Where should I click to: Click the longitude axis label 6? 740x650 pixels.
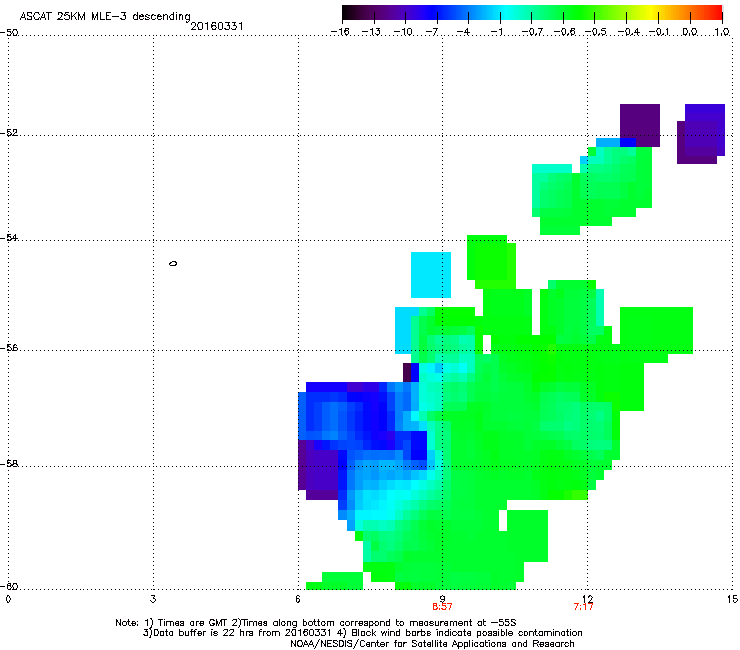[298, 599]
